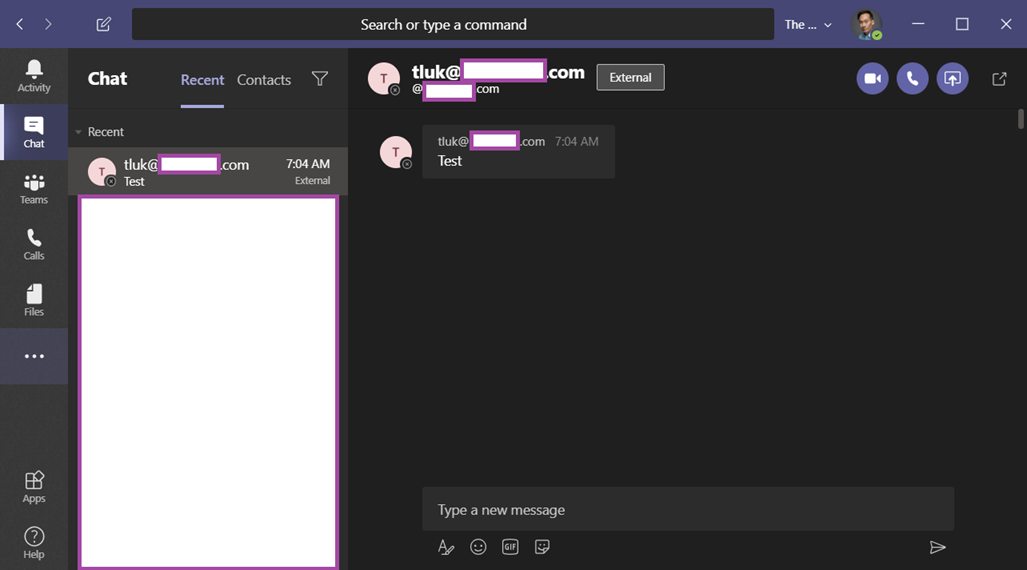The height and width of the screenshot is (570, 1027).
Task: Switch to the Contacts tab
Action: pos(264,80)
